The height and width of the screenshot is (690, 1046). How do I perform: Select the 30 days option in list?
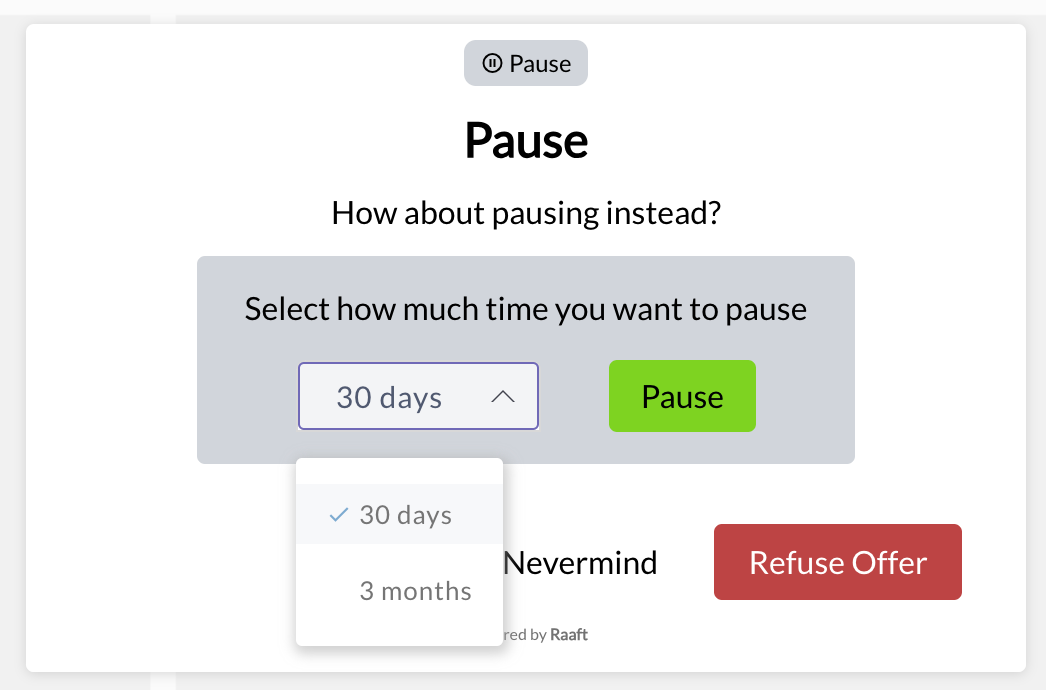tap(400, 514)
